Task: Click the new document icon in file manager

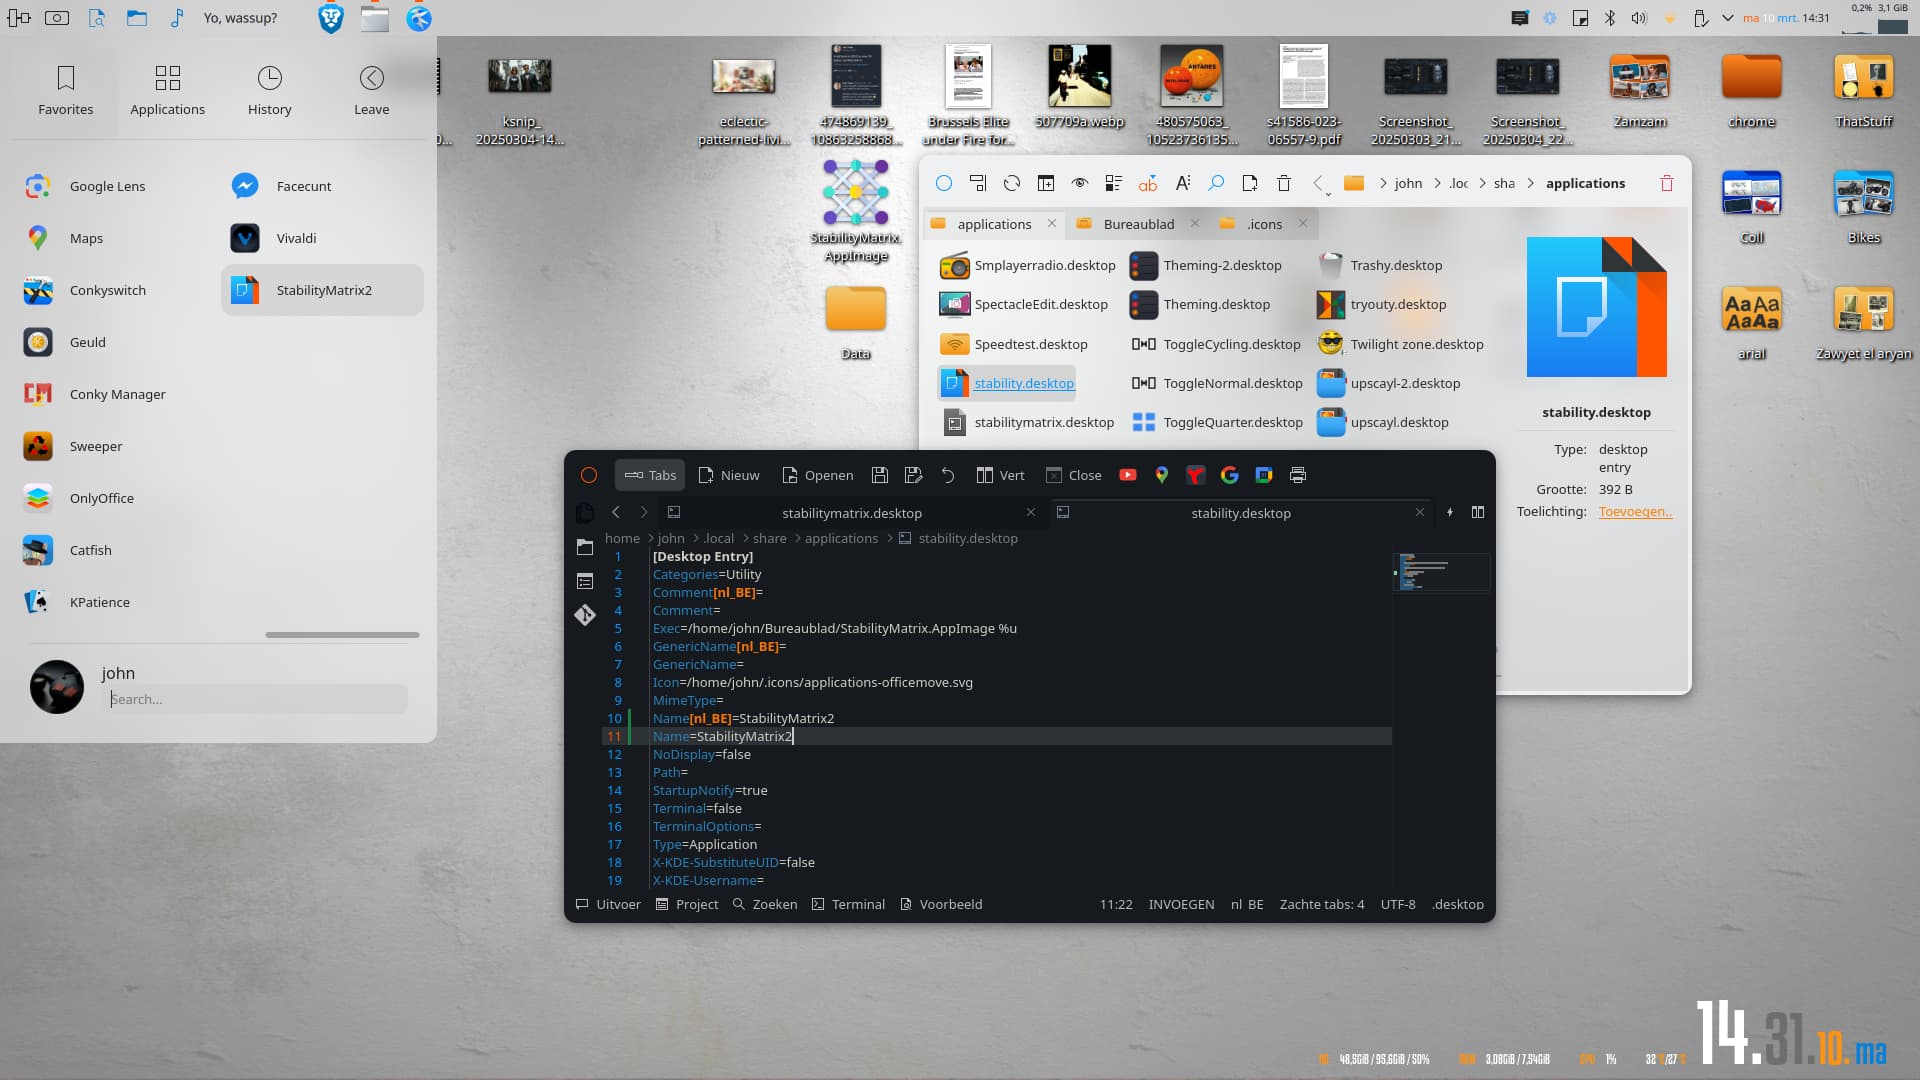Action: [1250, 183]
